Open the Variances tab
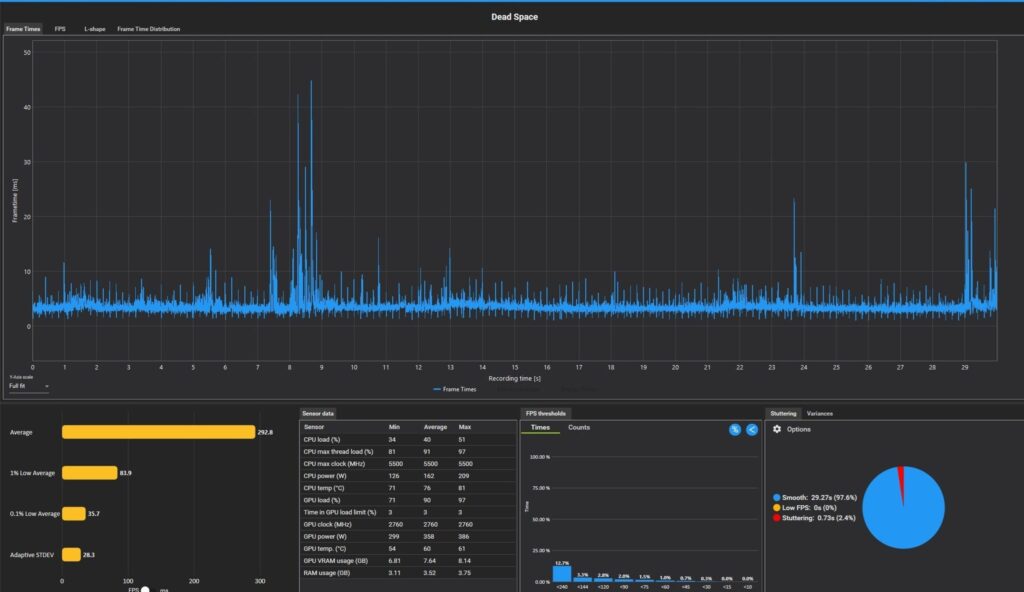Viewport: 1024px width, 592px height. (x=820, y=414)
